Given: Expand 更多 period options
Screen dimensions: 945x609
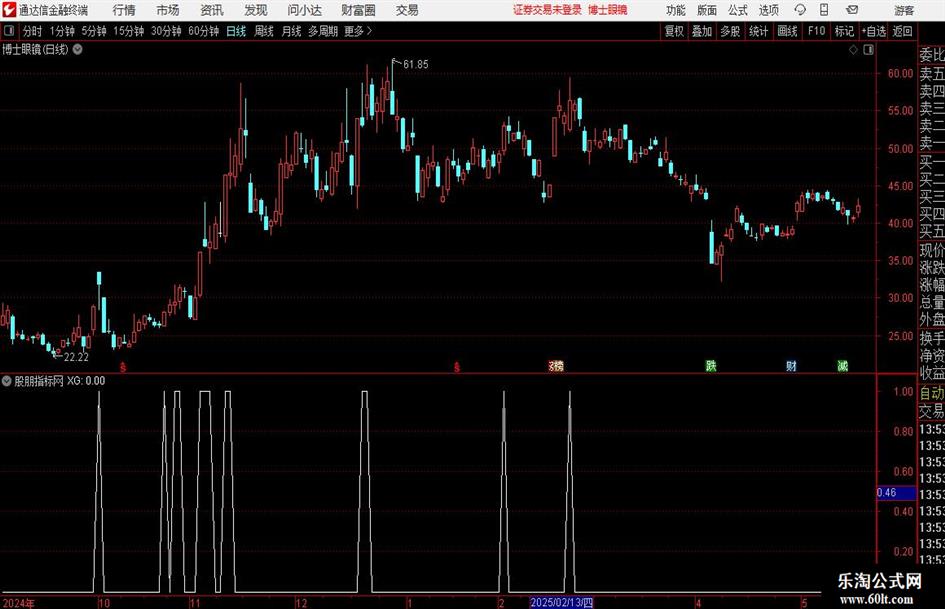Looking at the screenshot, I should point(358,31).
